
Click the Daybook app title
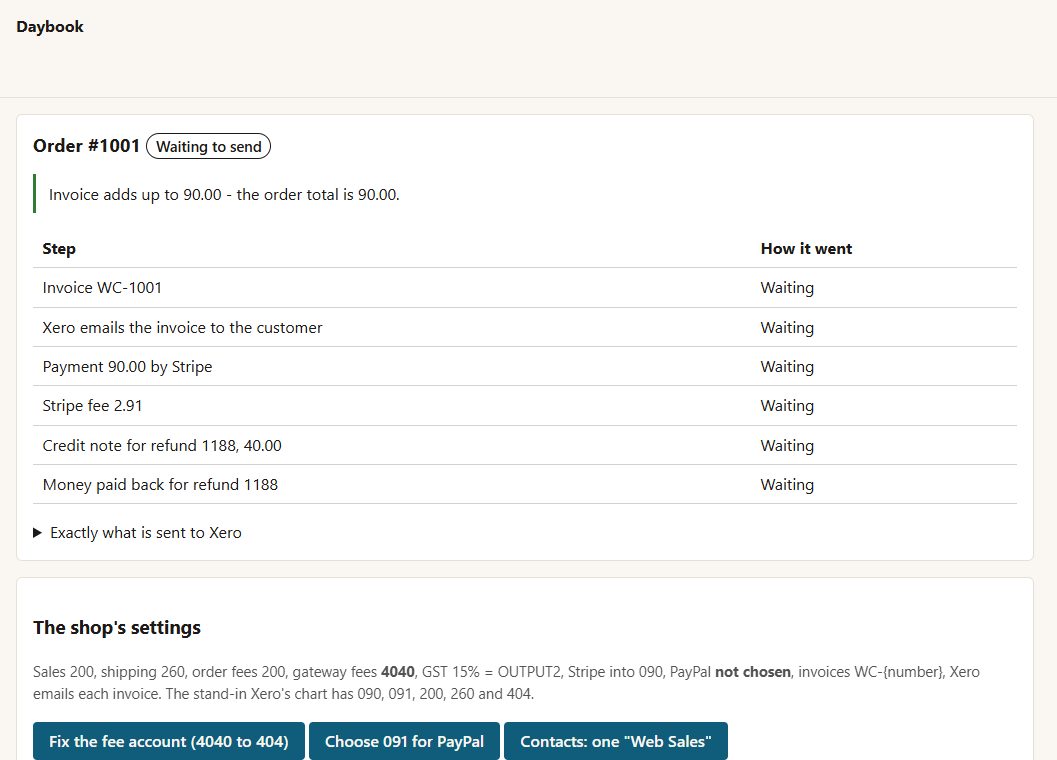pyautogui.click(x=50, y=26)
